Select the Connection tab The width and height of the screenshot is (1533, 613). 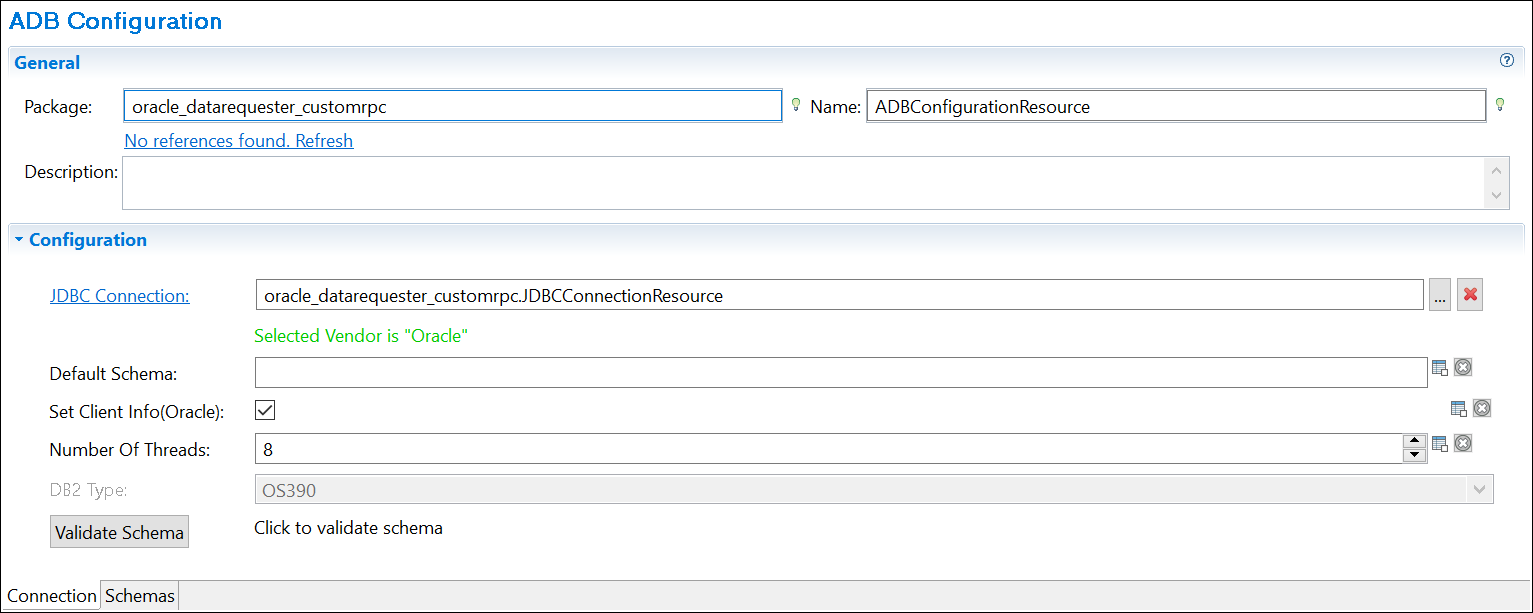point(52,596)
